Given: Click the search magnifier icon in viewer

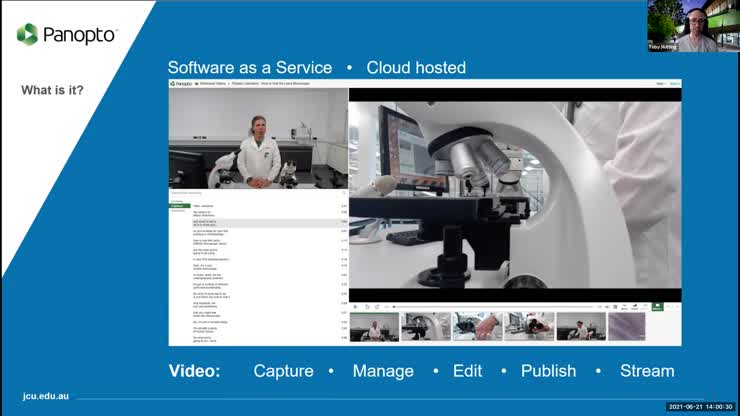Looking at the screenshot, I should click(344, 193).
